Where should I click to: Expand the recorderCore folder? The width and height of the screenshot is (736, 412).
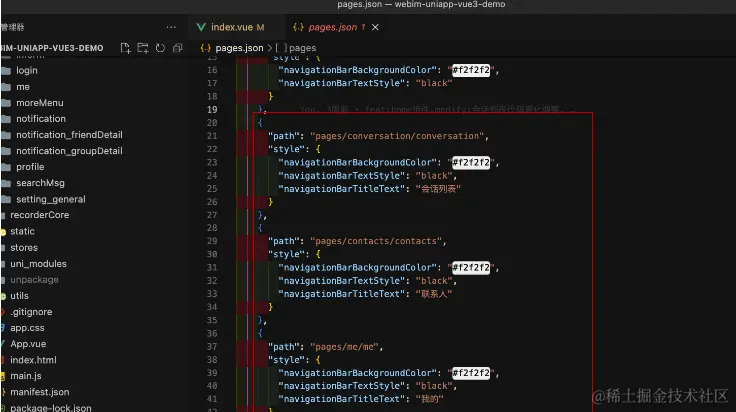tap(39, 215)
